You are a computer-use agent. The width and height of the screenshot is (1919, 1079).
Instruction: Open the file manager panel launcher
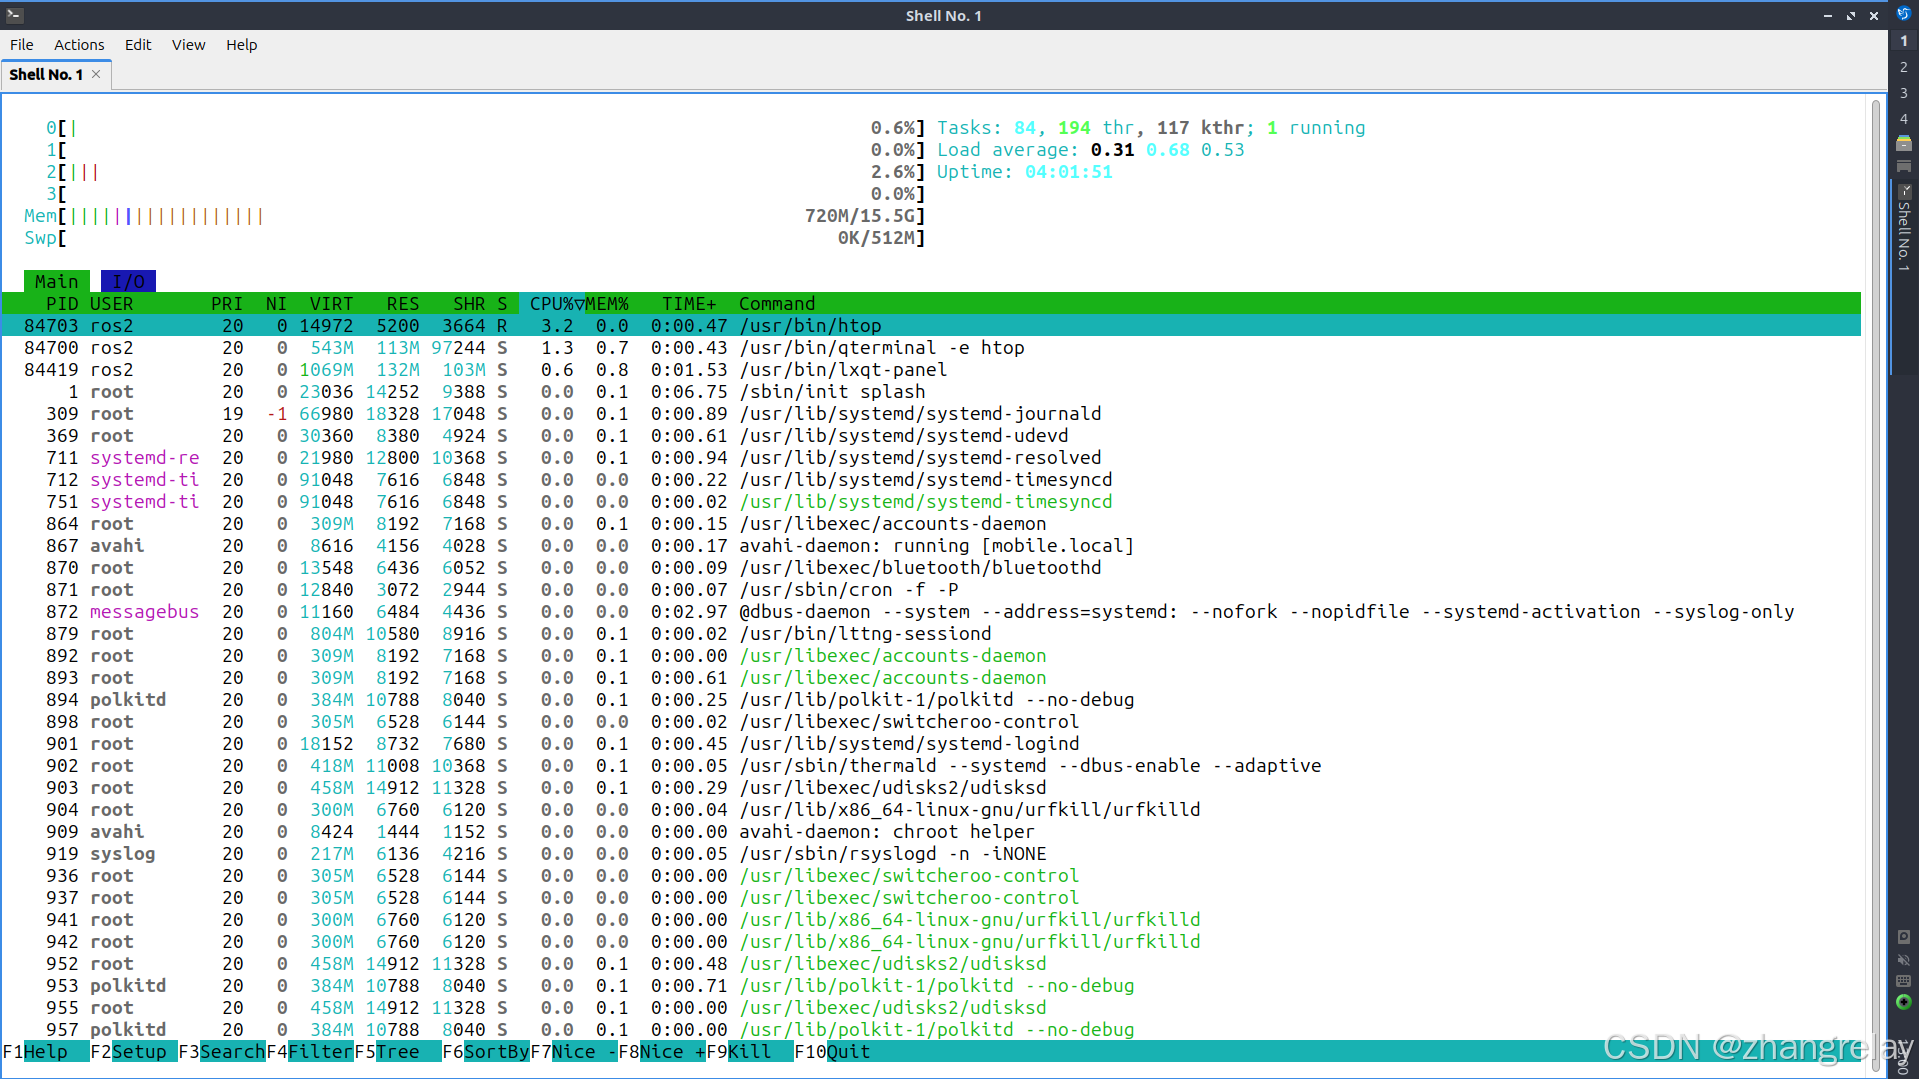click(1904, 143)
